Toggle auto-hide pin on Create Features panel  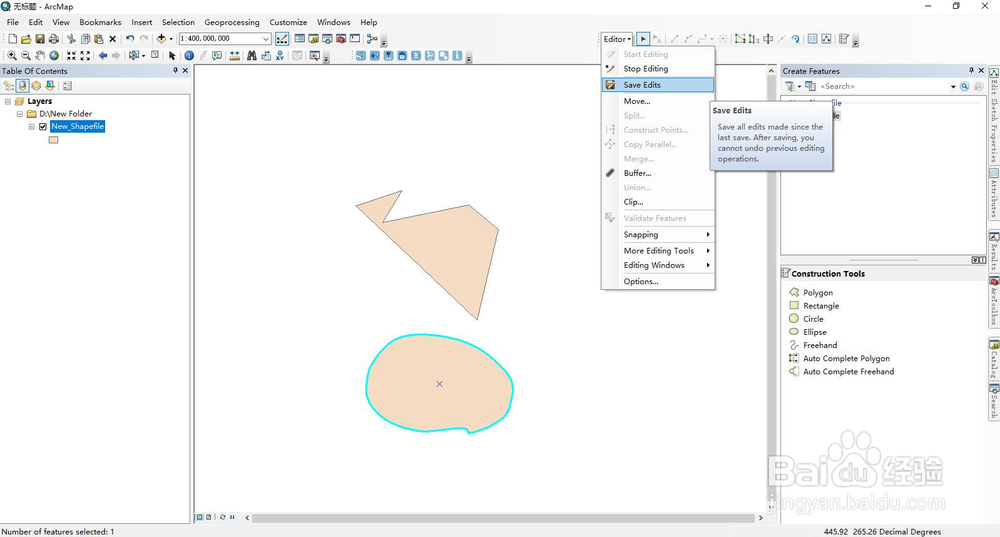[x=971, y=71]
